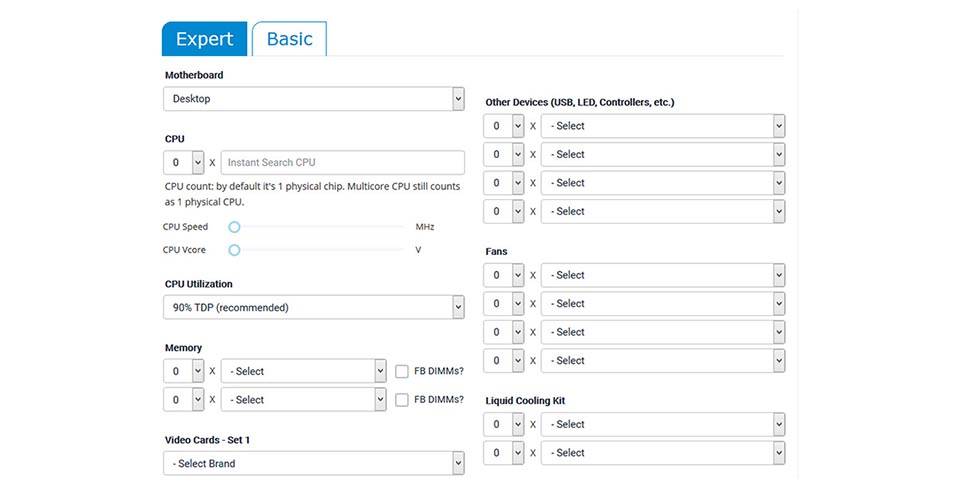Click the Instant Search CPU field
Image resolution: width=960 pixels, height=489 pixels.
pyautogui.click(x=342, y=162)
